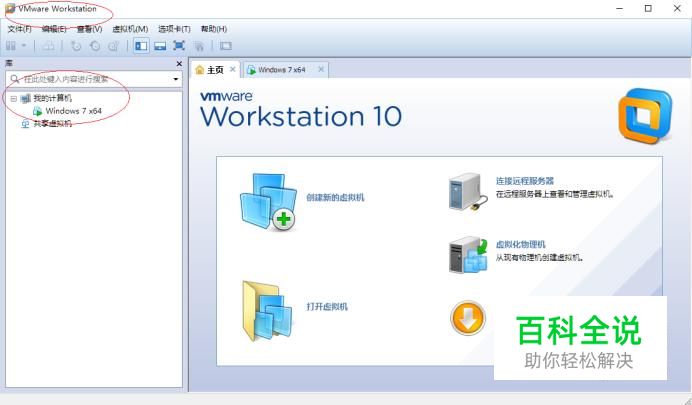Click the 打开虚拟机 link
Image resolution: width=692 pixels, height=405 pixels.
coord(327,307)
